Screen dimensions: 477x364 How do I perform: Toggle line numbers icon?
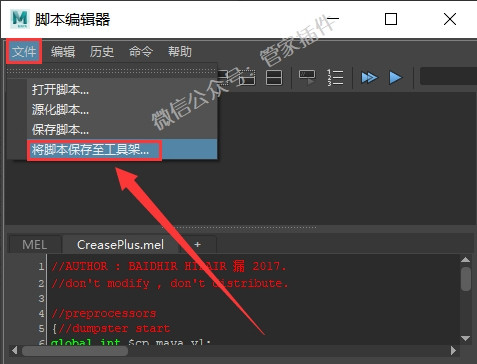[335, 77]
